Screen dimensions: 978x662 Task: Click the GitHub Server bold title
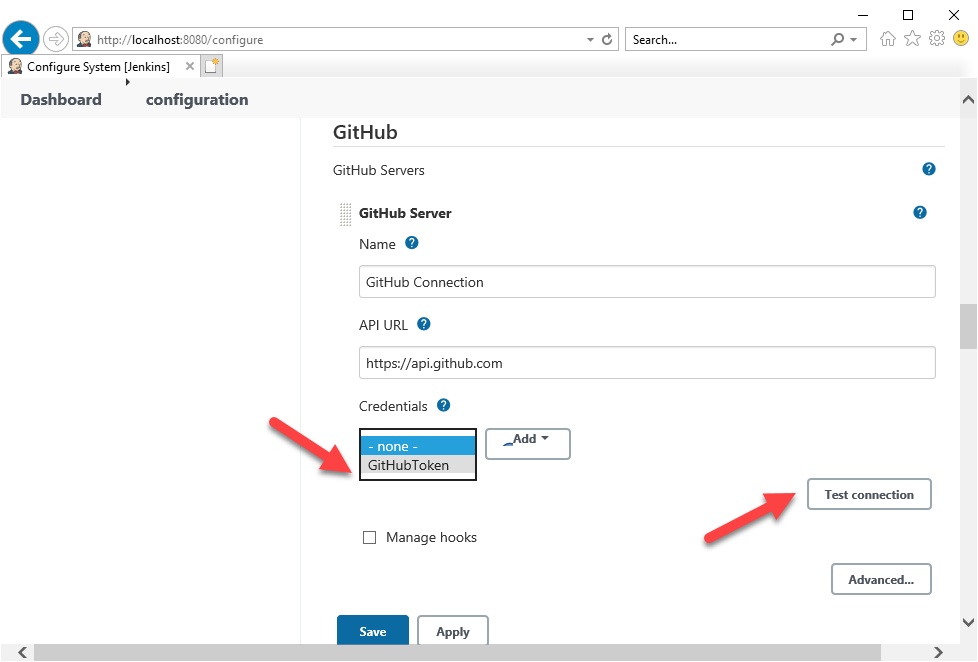click(405, 213)
